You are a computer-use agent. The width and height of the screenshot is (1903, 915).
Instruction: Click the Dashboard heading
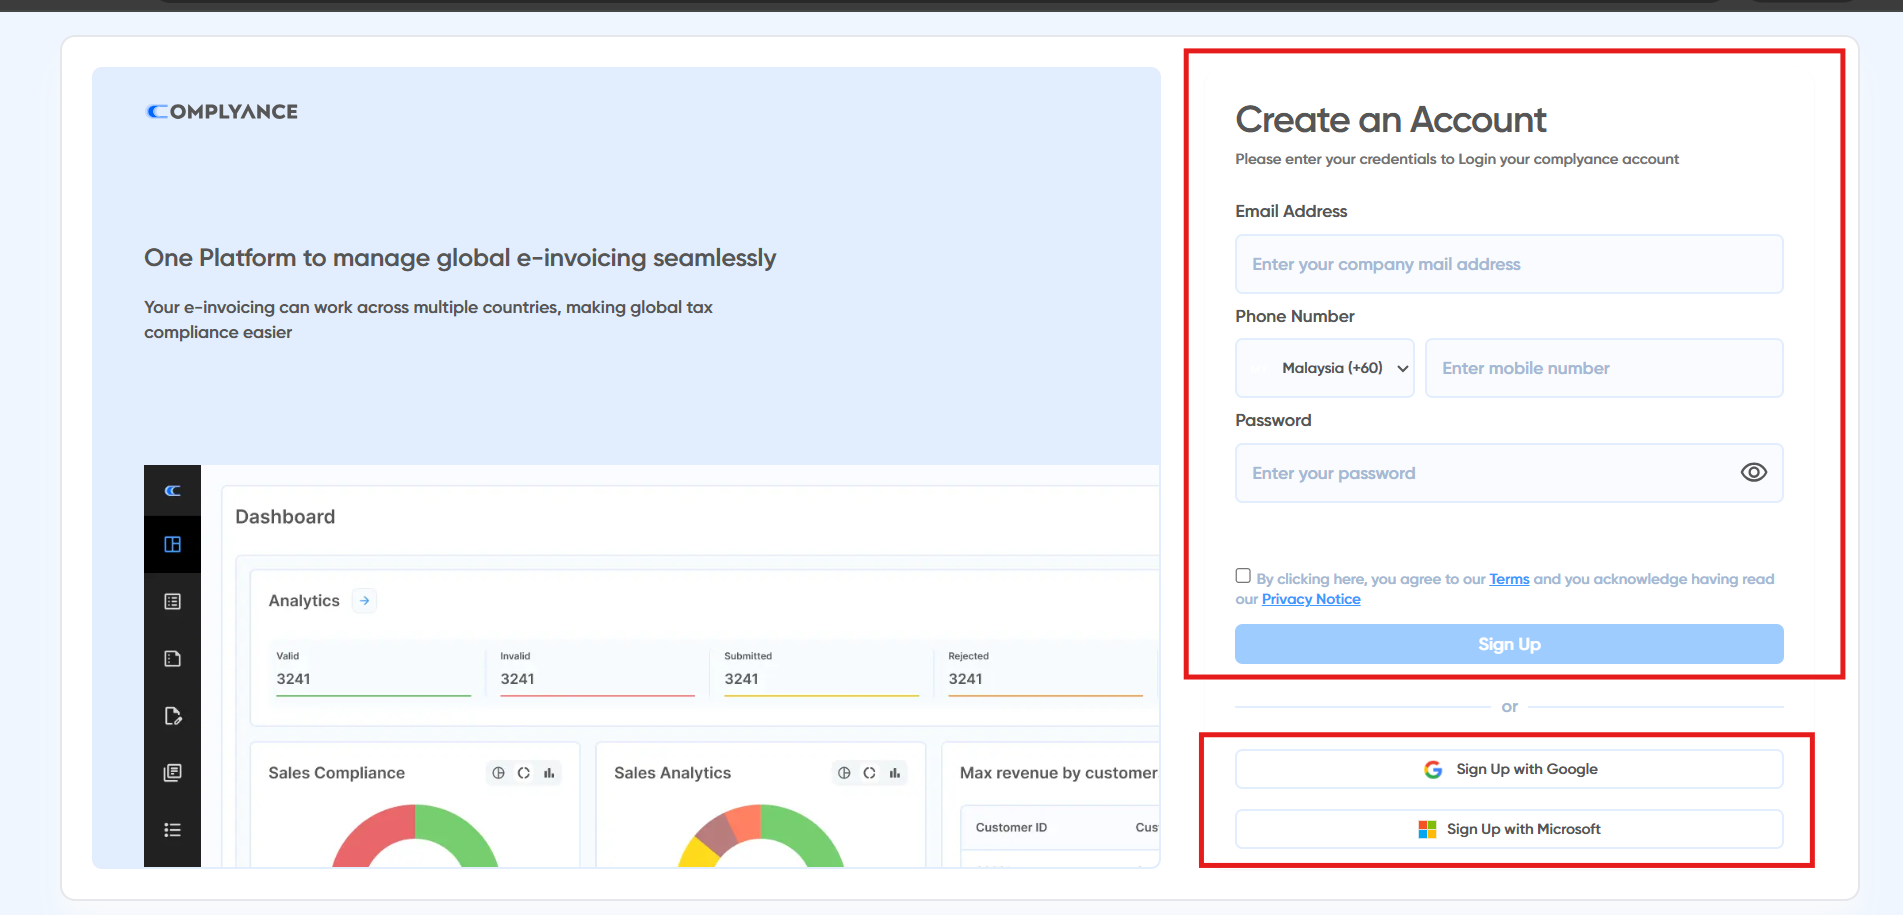(x=285, y=517)
